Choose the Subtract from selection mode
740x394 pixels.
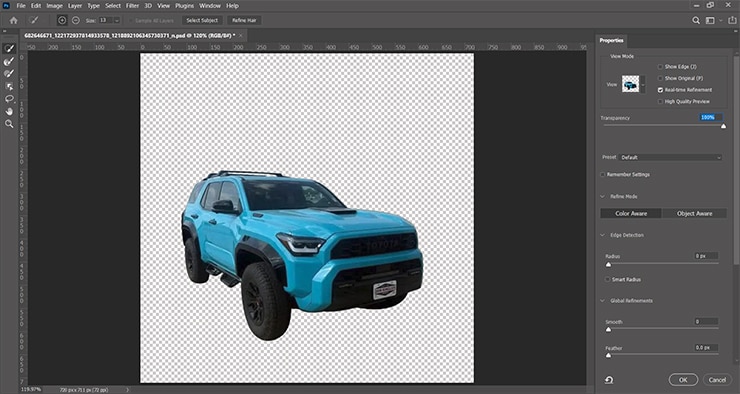(x=76, y=20)
